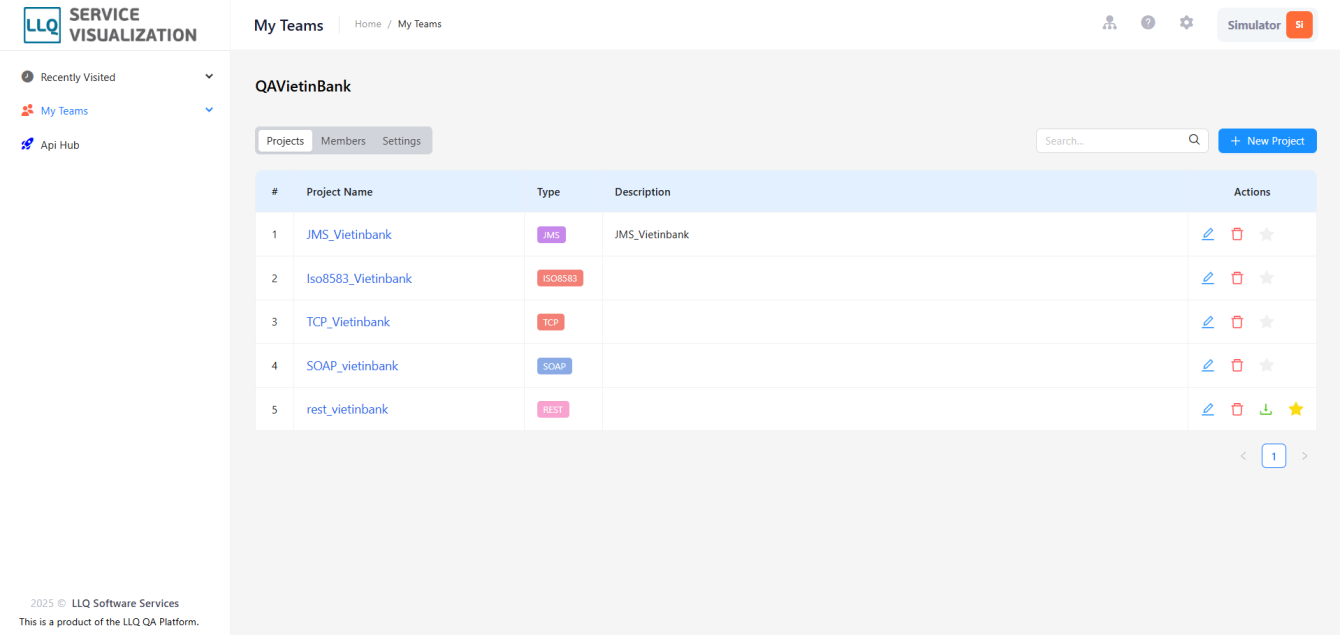Image resolution: width=1340 pixels, height=635 pixels.
Task: Open the organization hierarchy icon in header
Action: click(x=1110, y=23)
